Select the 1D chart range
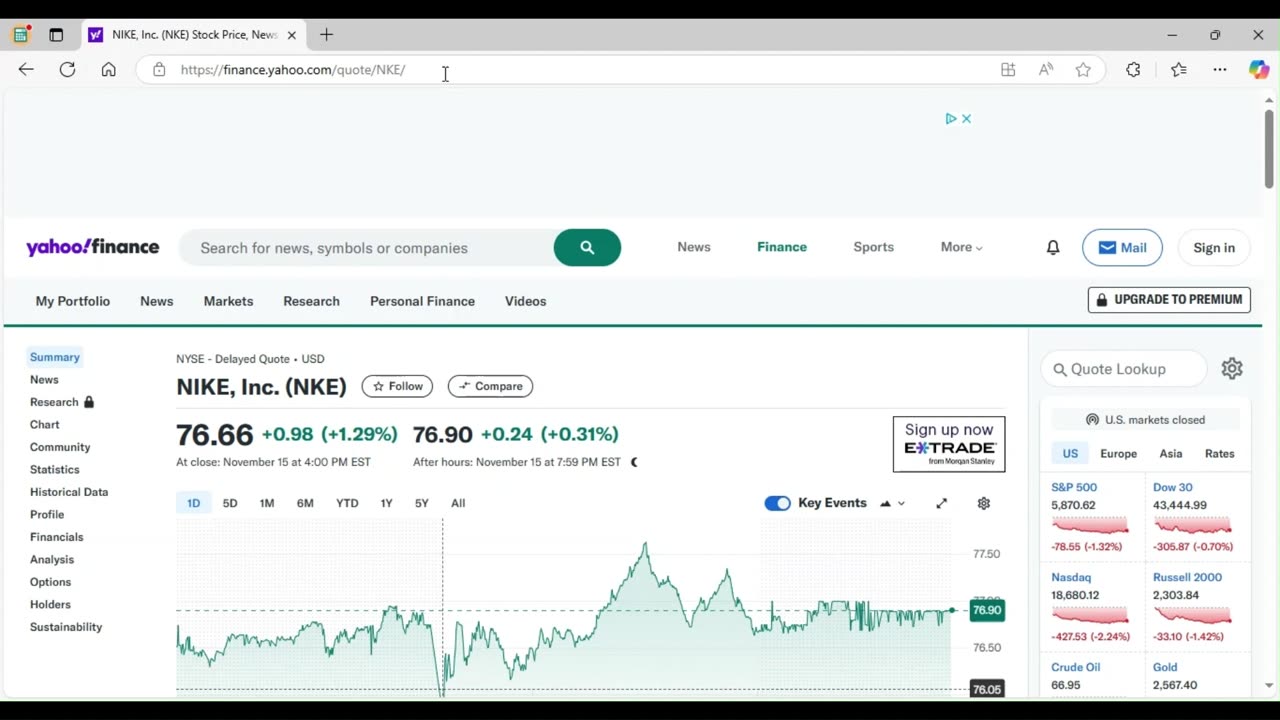 (193, 503)
